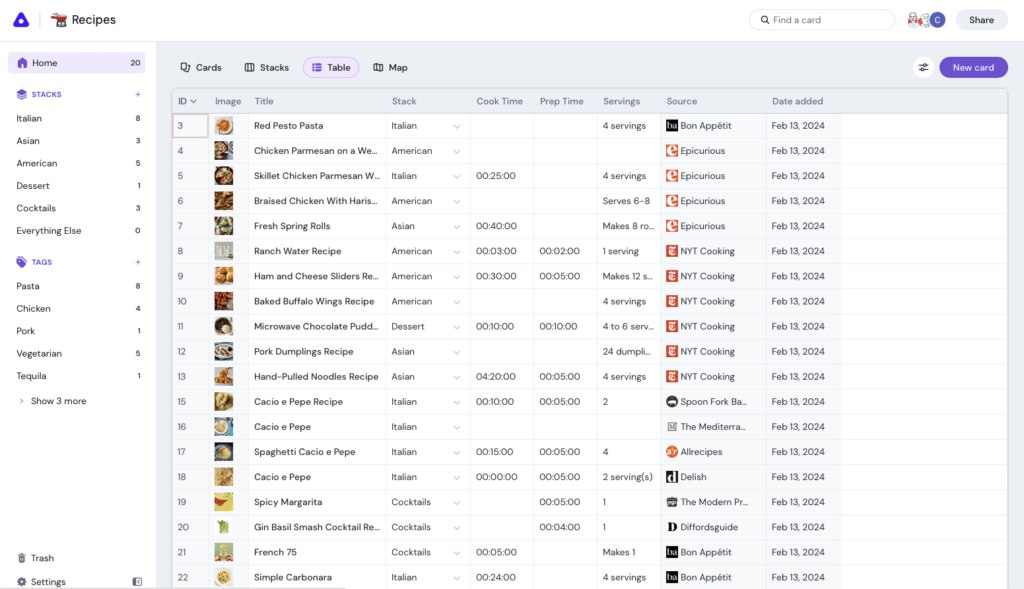The image size is (1024, 589).
Task: Click the Fresh Spring Rolls image thumbnail
Action: (224, 225)
